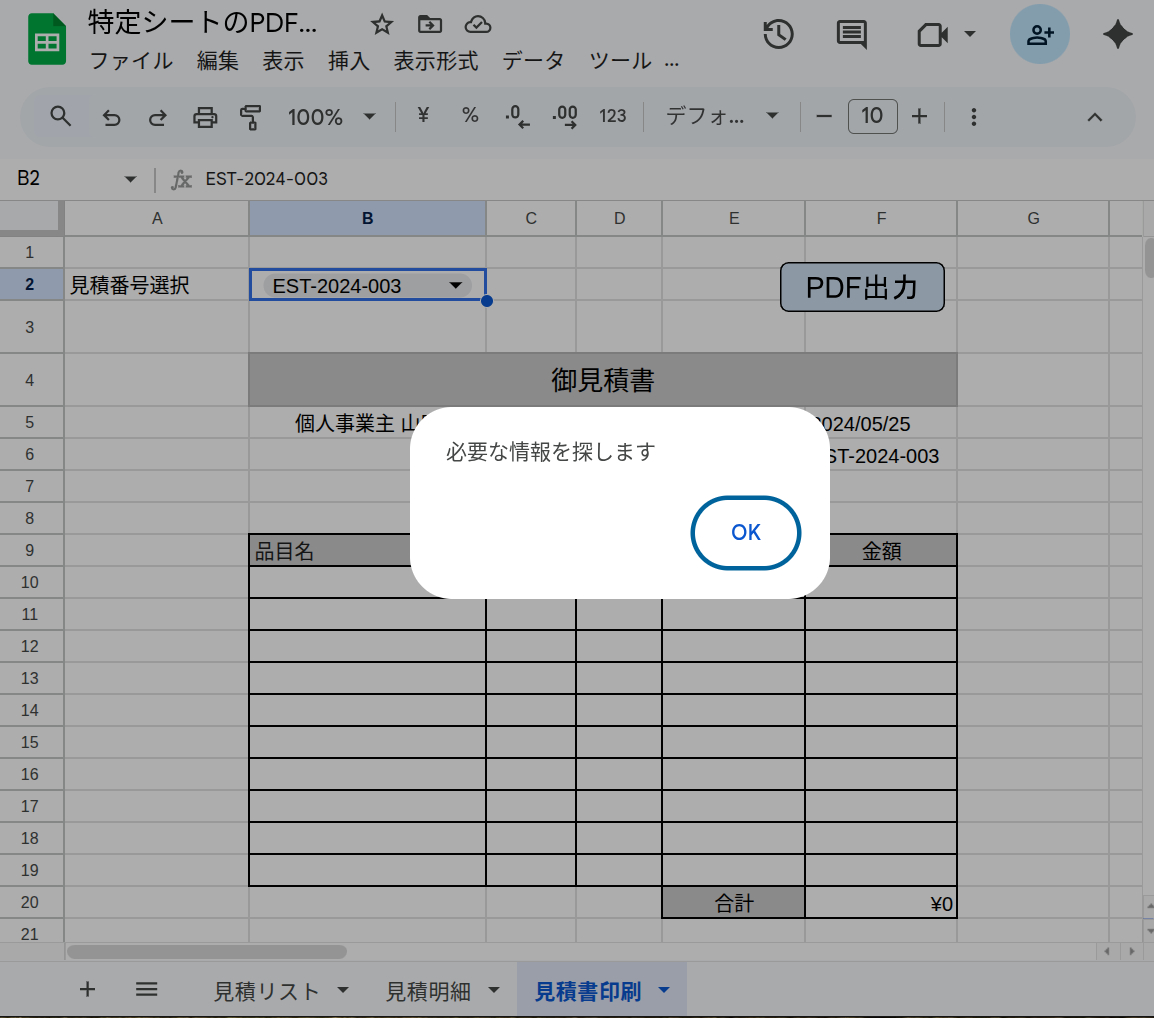
Task: Expand the video call options arrow
Action: pyautogui.click(x=970, y=34)
